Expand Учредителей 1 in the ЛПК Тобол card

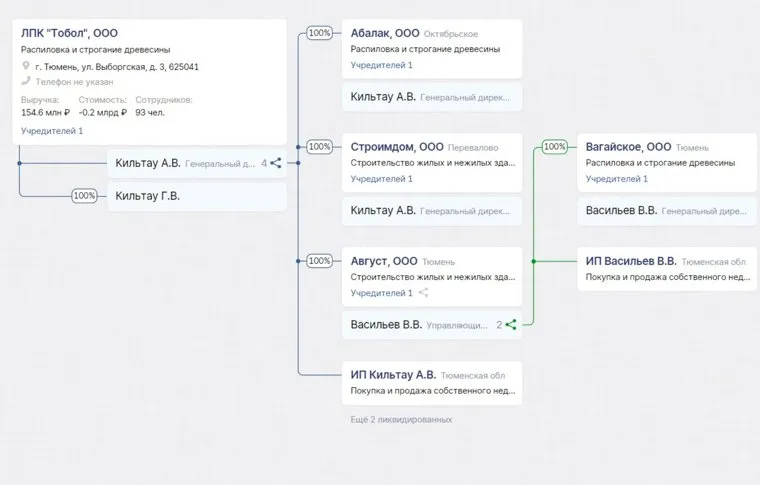[x=52, y=131]
